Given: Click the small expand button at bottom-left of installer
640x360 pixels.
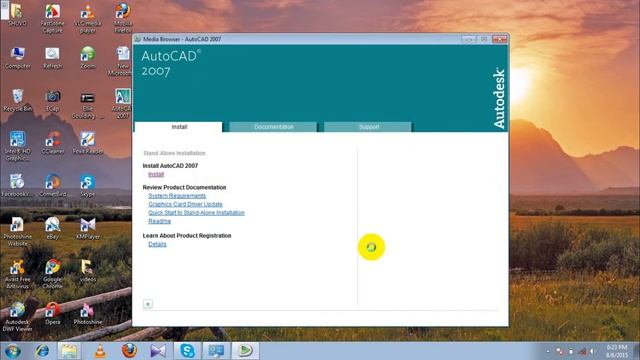Looking at the screenshot, I should tap(148, 304).
